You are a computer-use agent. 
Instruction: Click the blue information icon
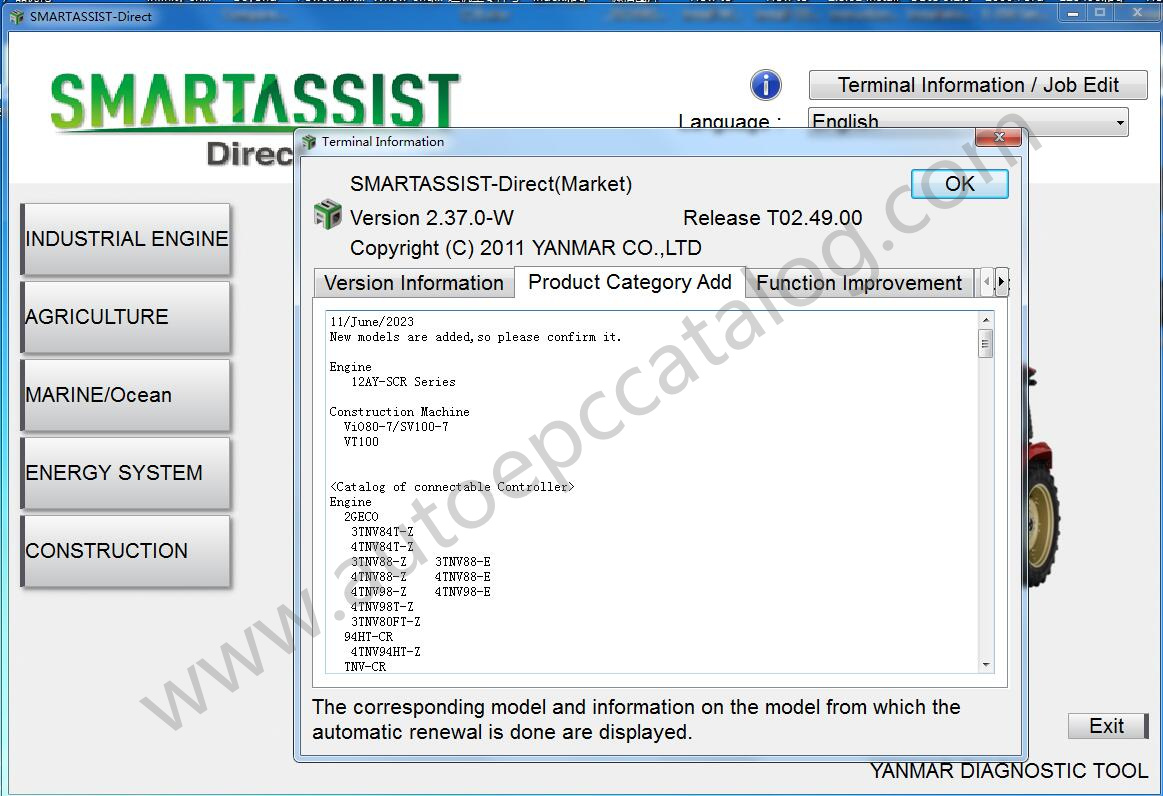(x=765, y=85)
